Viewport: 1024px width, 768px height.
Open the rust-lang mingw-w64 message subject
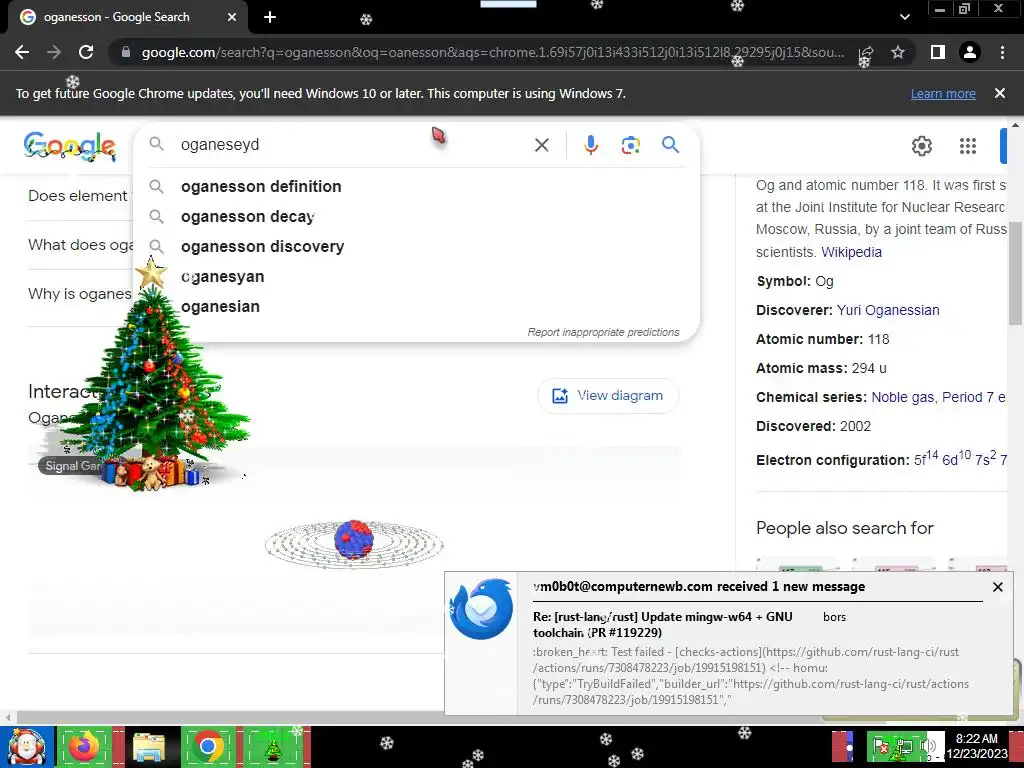pyautogui.click(x=662, y=624)
